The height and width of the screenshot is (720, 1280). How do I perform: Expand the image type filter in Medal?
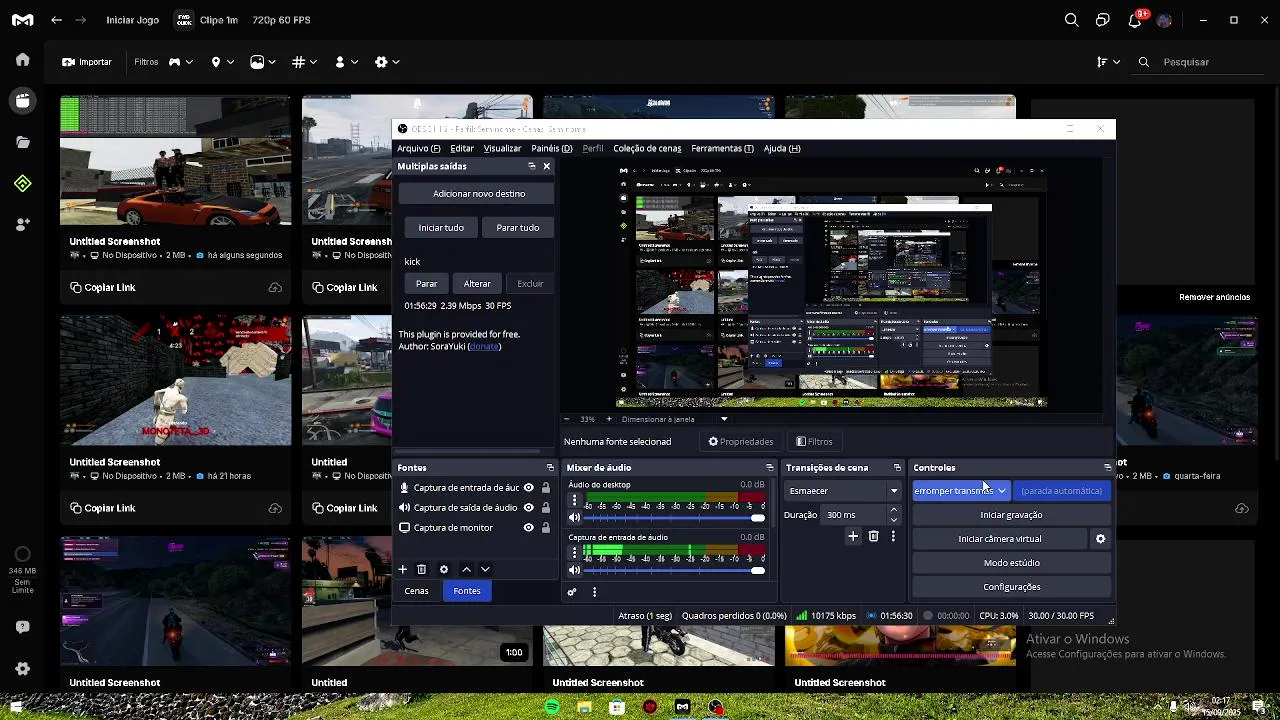(263, 62)
